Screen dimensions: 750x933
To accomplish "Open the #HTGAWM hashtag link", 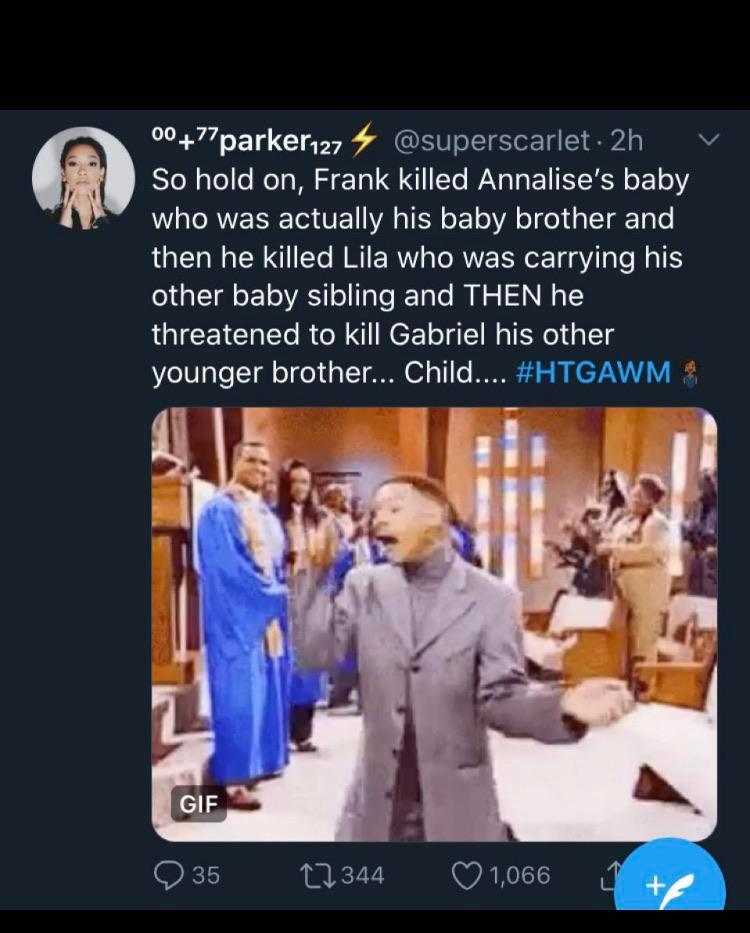I will pos(594,373).
